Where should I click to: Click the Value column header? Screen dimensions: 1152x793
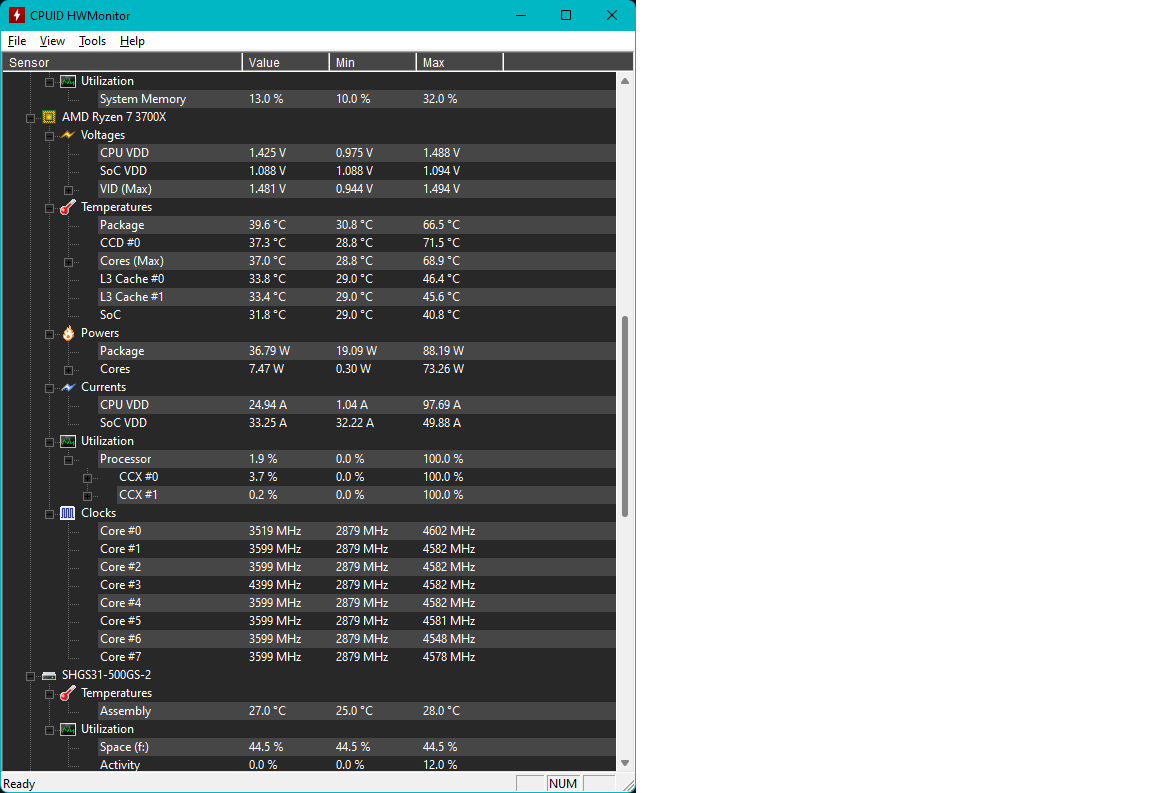point(285,62)
